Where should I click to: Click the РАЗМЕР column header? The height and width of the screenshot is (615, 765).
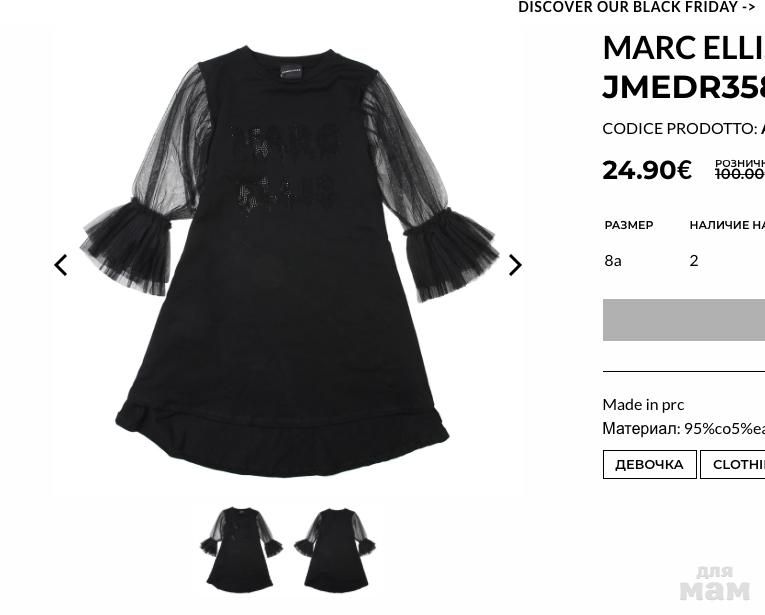tap(629, 225)
